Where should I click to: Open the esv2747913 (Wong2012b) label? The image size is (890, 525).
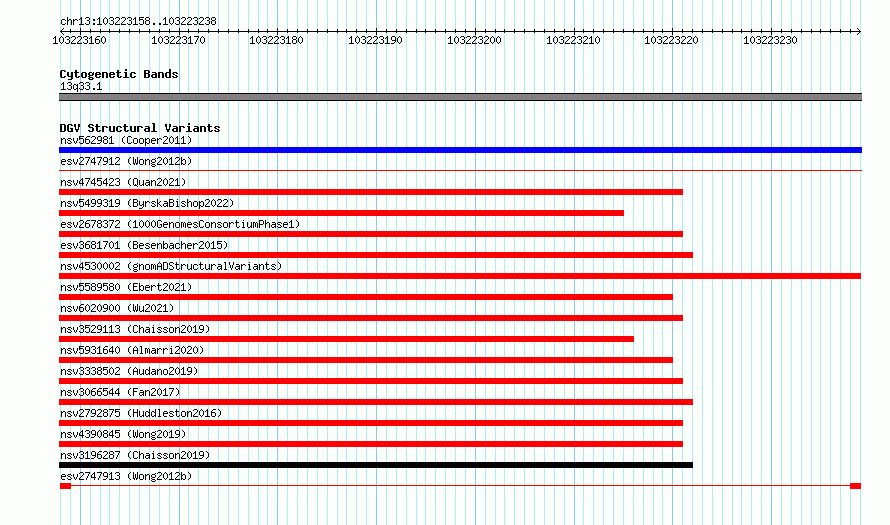(x=126, y=476)
